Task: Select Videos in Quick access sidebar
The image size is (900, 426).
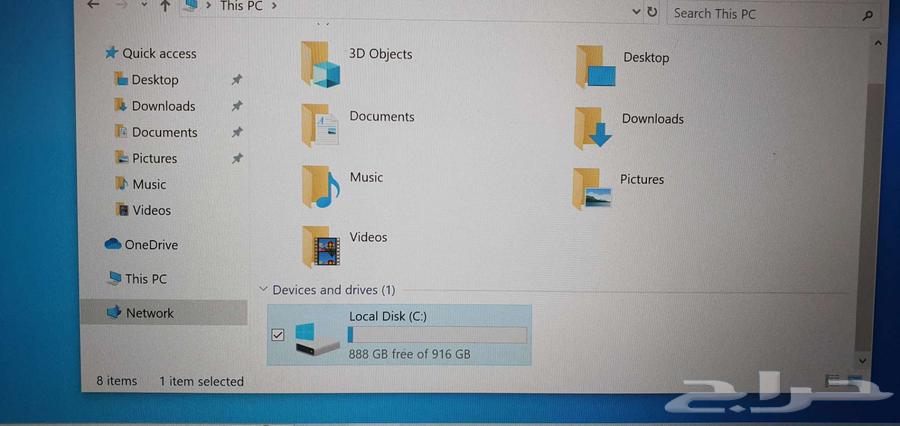Action: [x=152, y=210]
